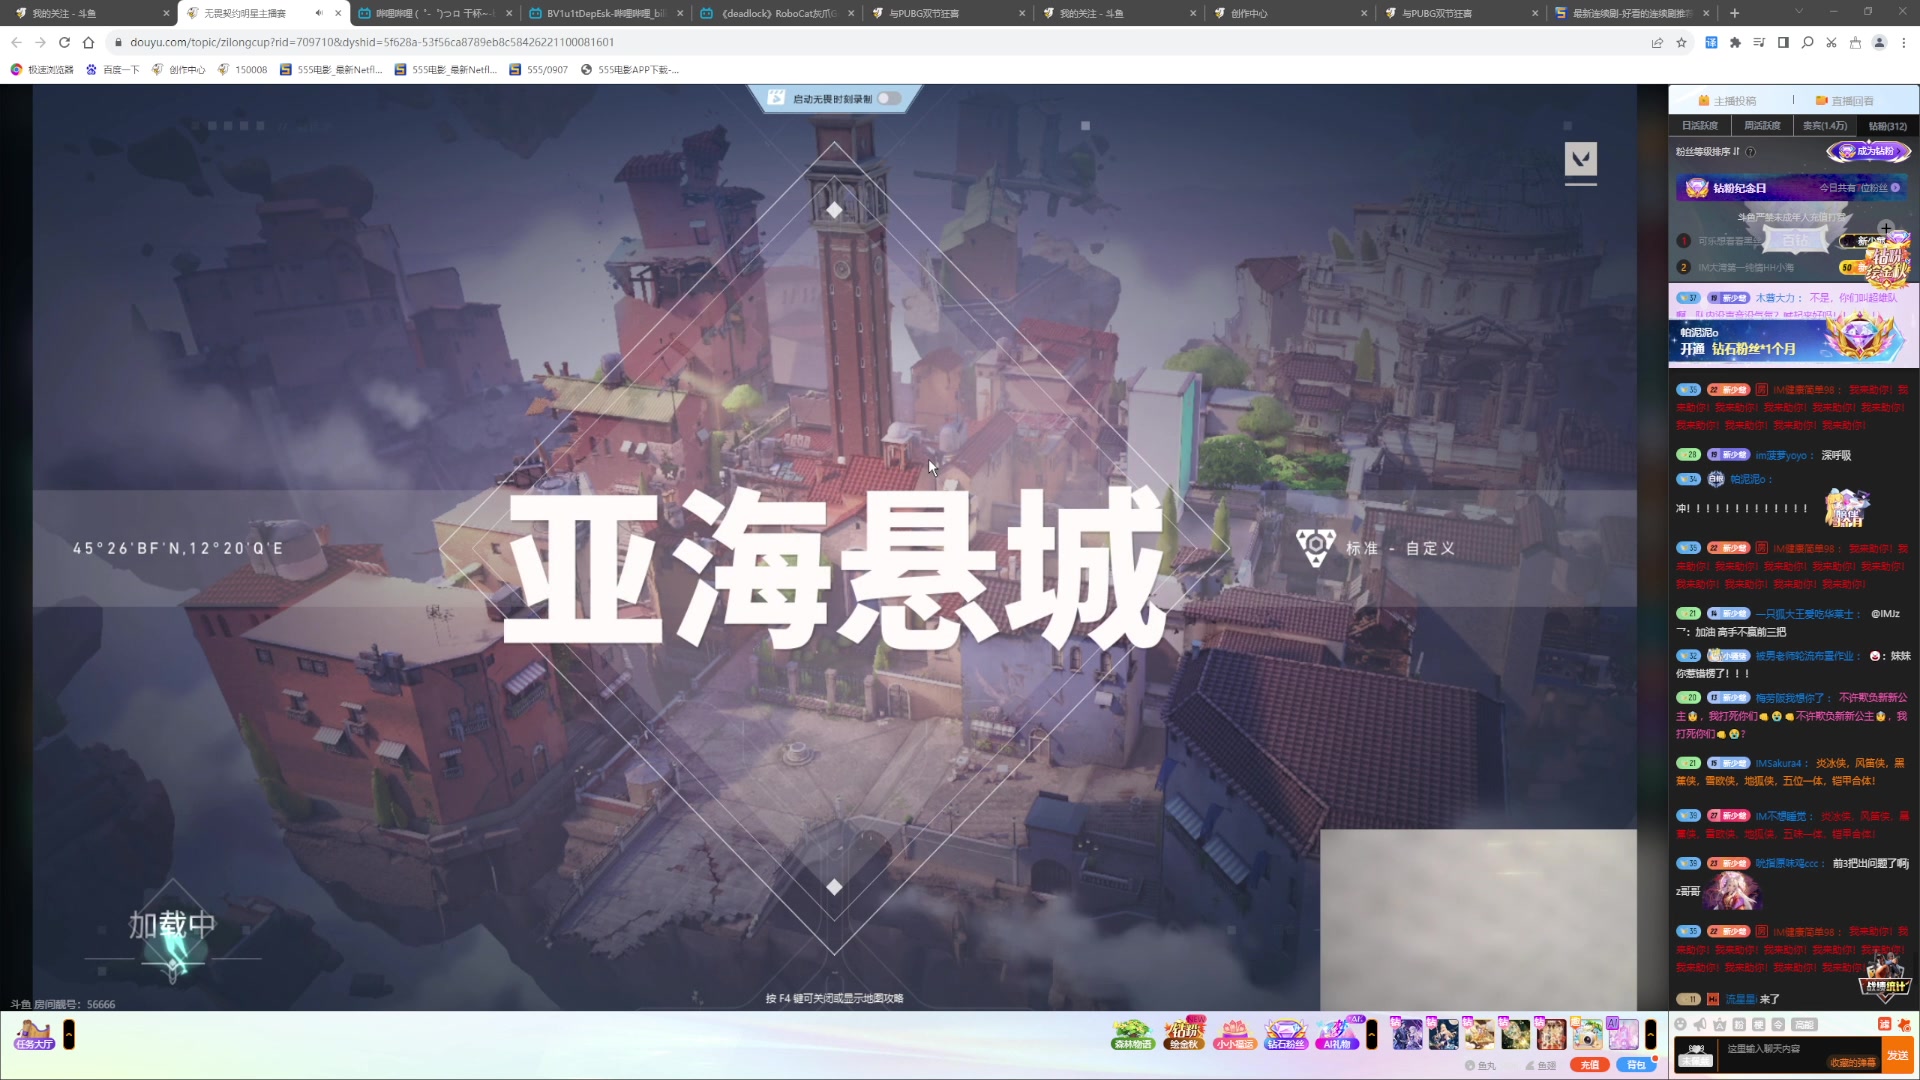
Task: Click the 发送 send button
Action: coord(1900,1055)
